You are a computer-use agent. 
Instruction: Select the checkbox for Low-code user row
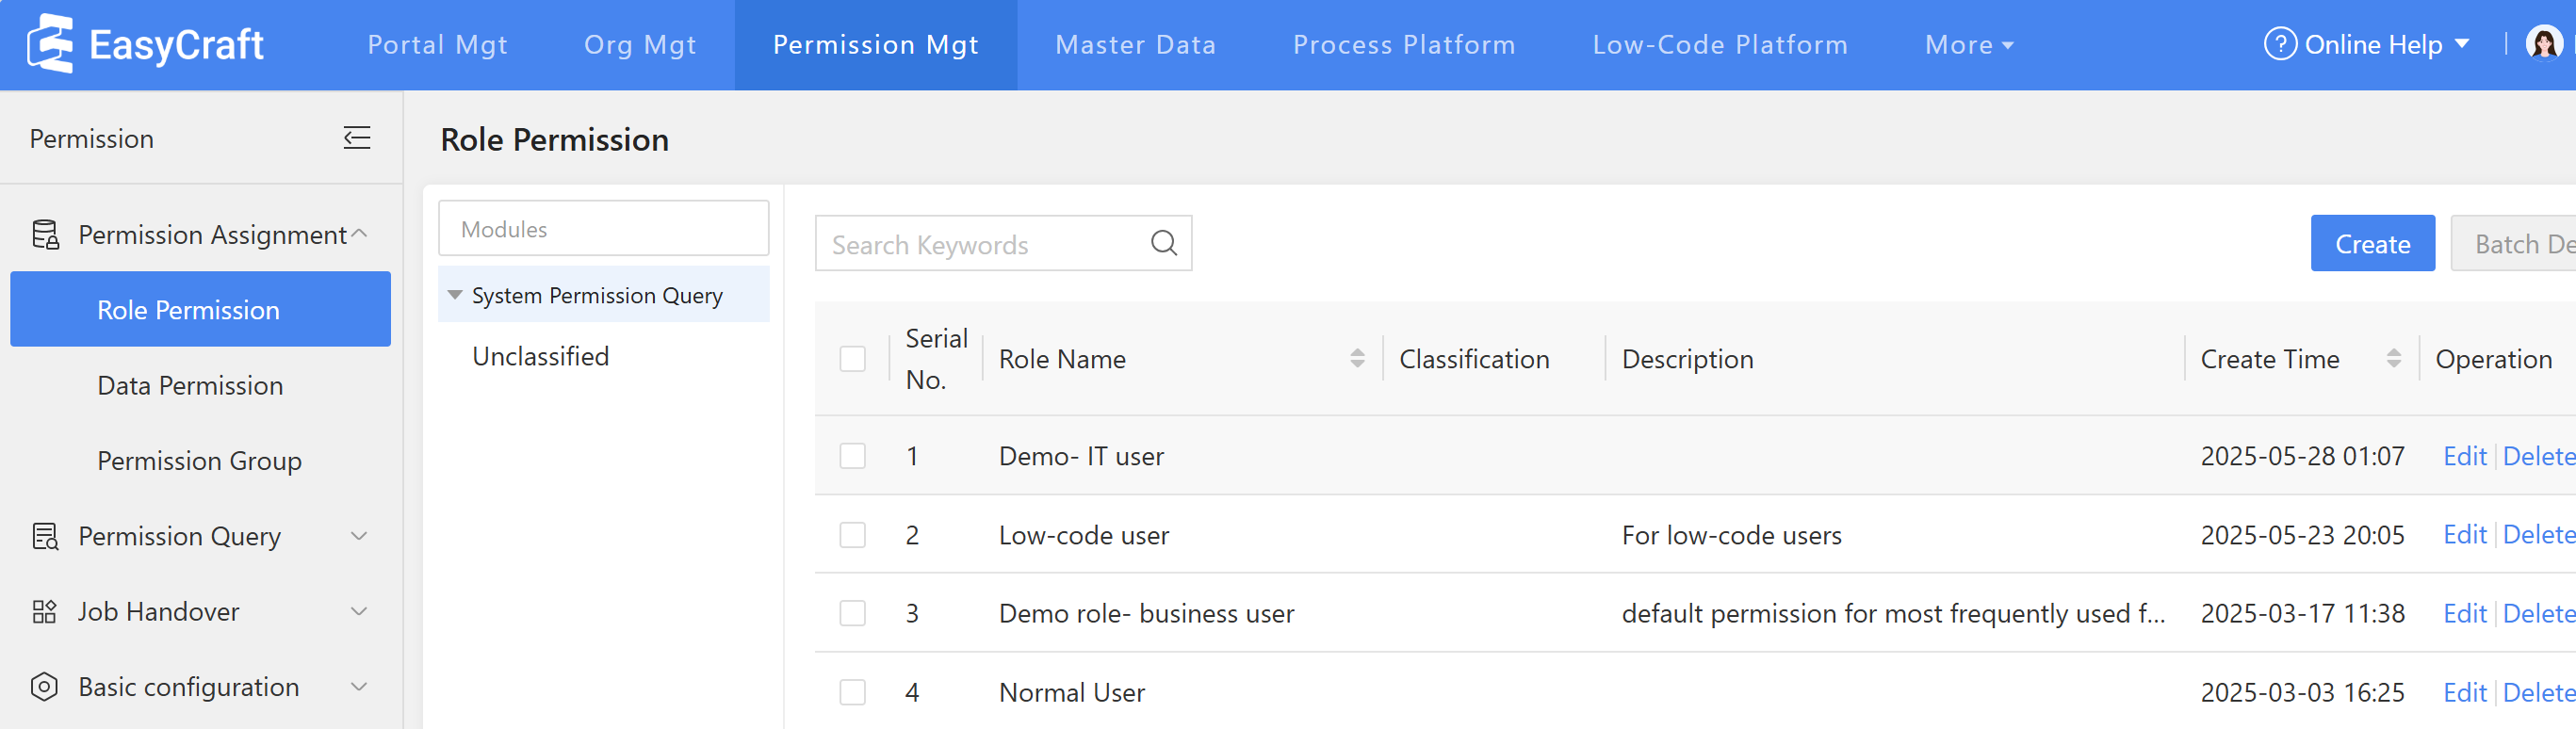pyautogui.click(x=852, y=535)
